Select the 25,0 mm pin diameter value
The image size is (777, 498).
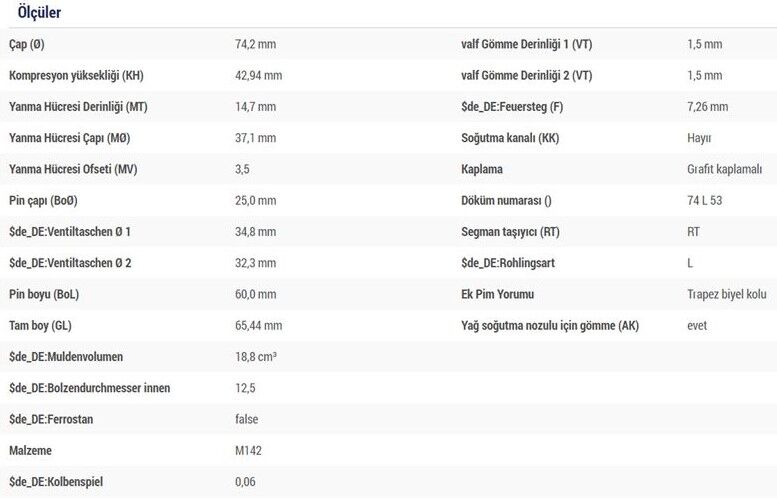point(254,200)
